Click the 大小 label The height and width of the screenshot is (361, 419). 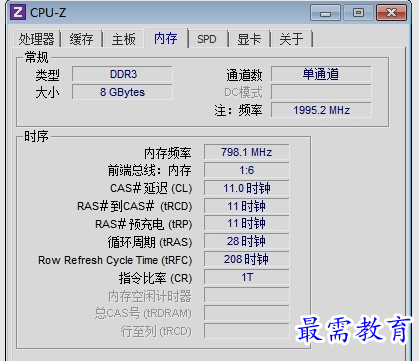(x=47, y=92)
